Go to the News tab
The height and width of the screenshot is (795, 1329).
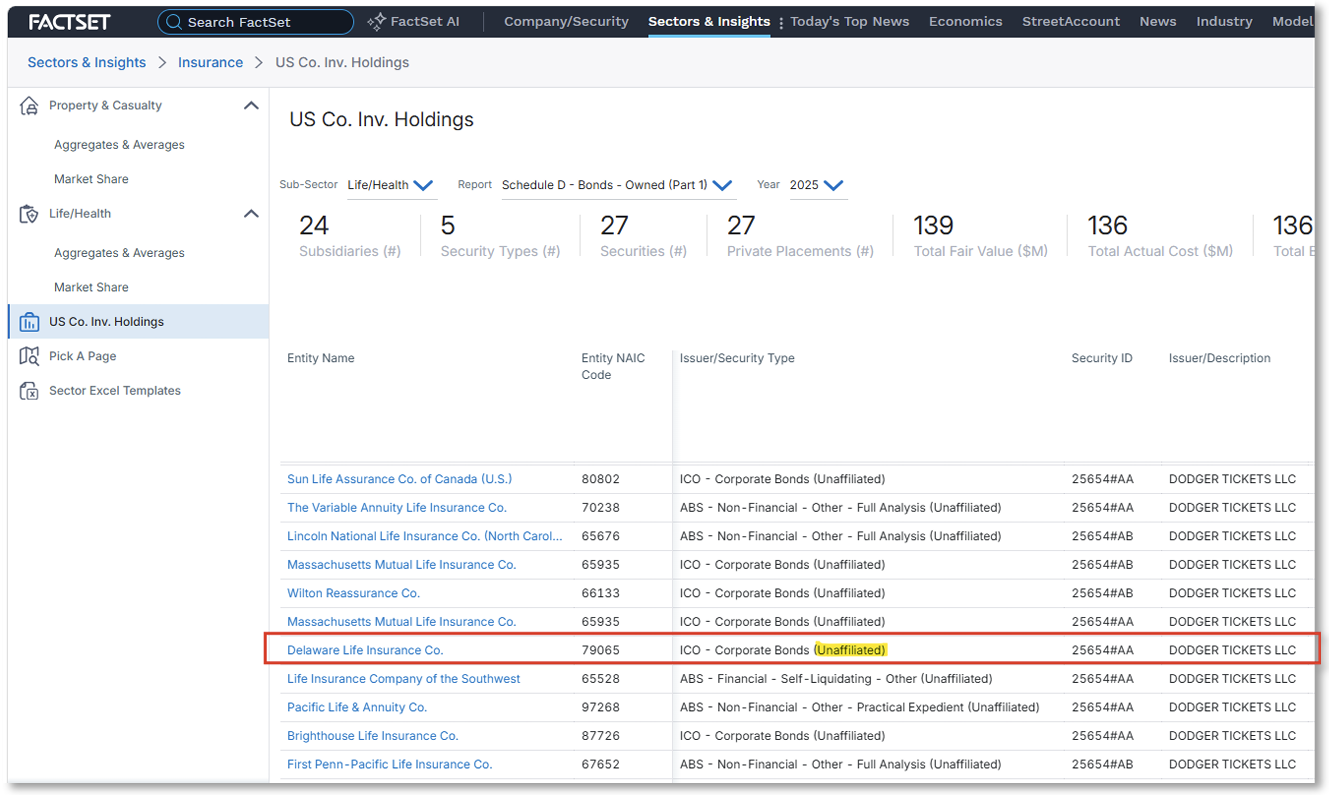click(1158, 21)
